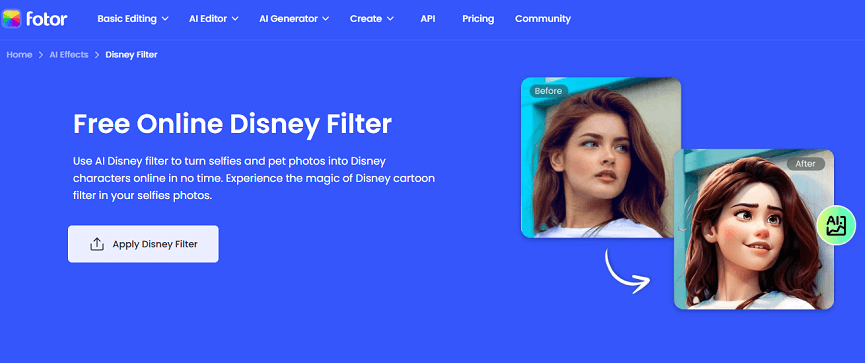Open the Before photo thumbnail

pos(601,158)
